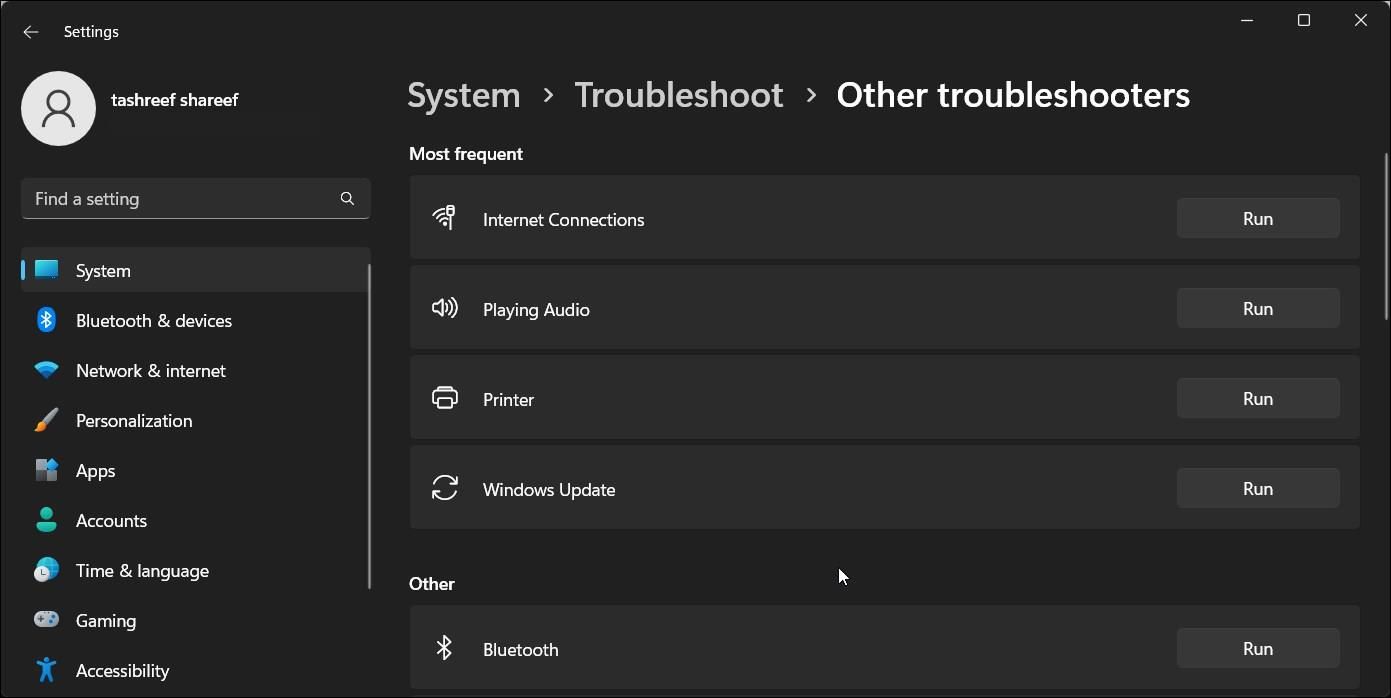1391x698 pixels.
Task: Open Time & language settings
Action: 142,570
